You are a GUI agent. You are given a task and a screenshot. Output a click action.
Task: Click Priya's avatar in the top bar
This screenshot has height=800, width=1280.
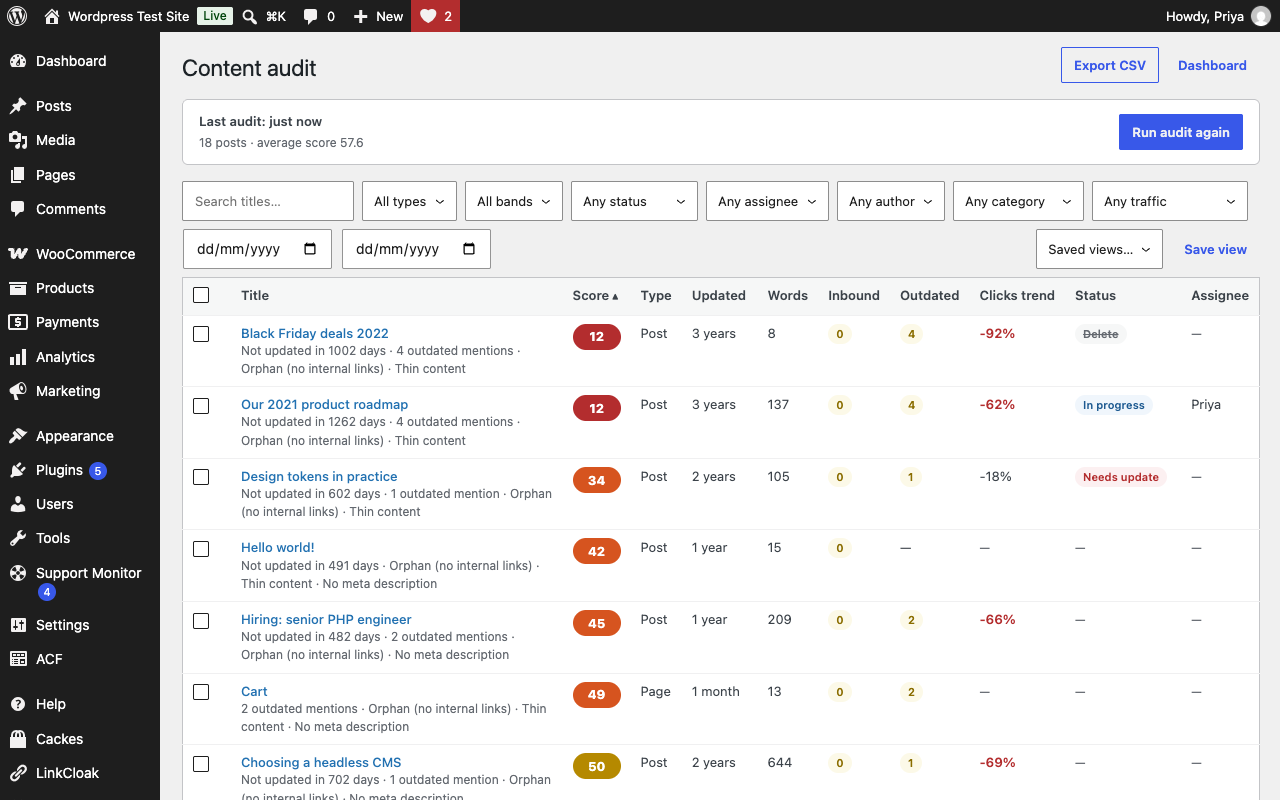click(1261, 16)
